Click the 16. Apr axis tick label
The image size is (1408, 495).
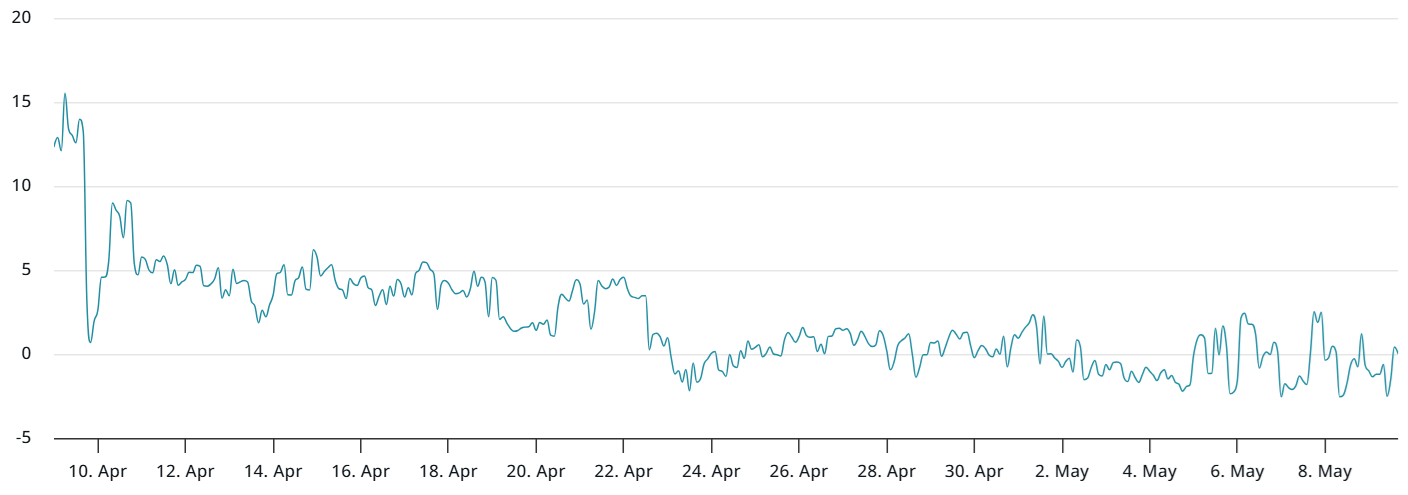point(361,471)
